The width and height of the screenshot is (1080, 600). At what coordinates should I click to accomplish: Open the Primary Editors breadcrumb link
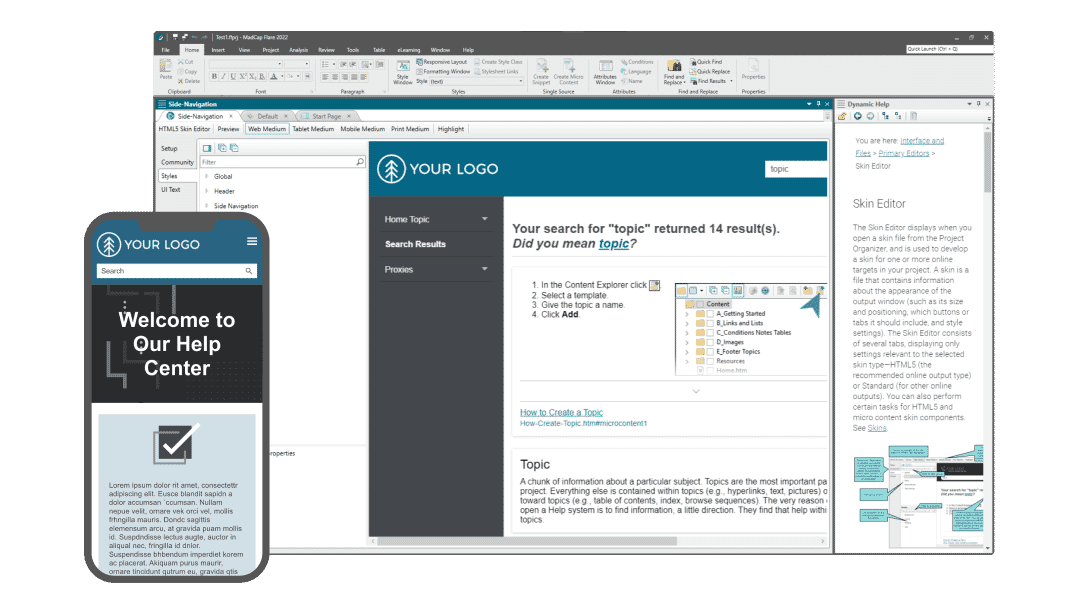(904, 153)
